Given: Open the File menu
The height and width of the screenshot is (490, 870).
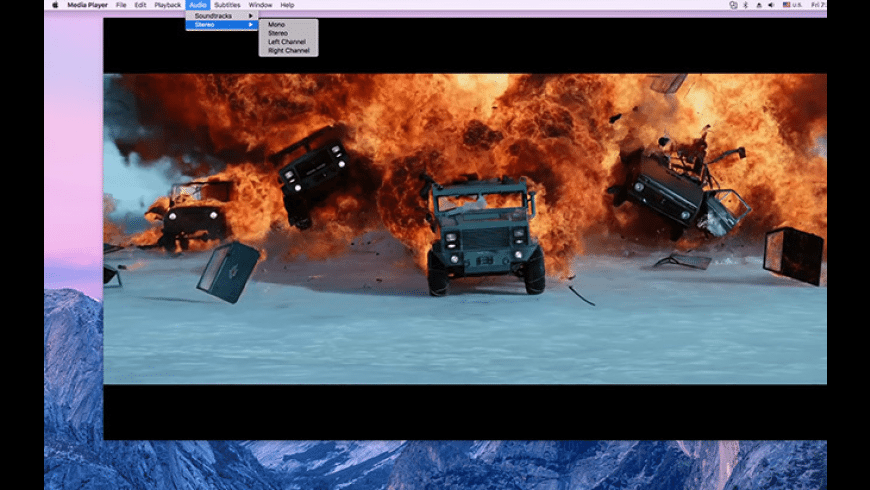Looking at the screenshot, I should (121, 5).
